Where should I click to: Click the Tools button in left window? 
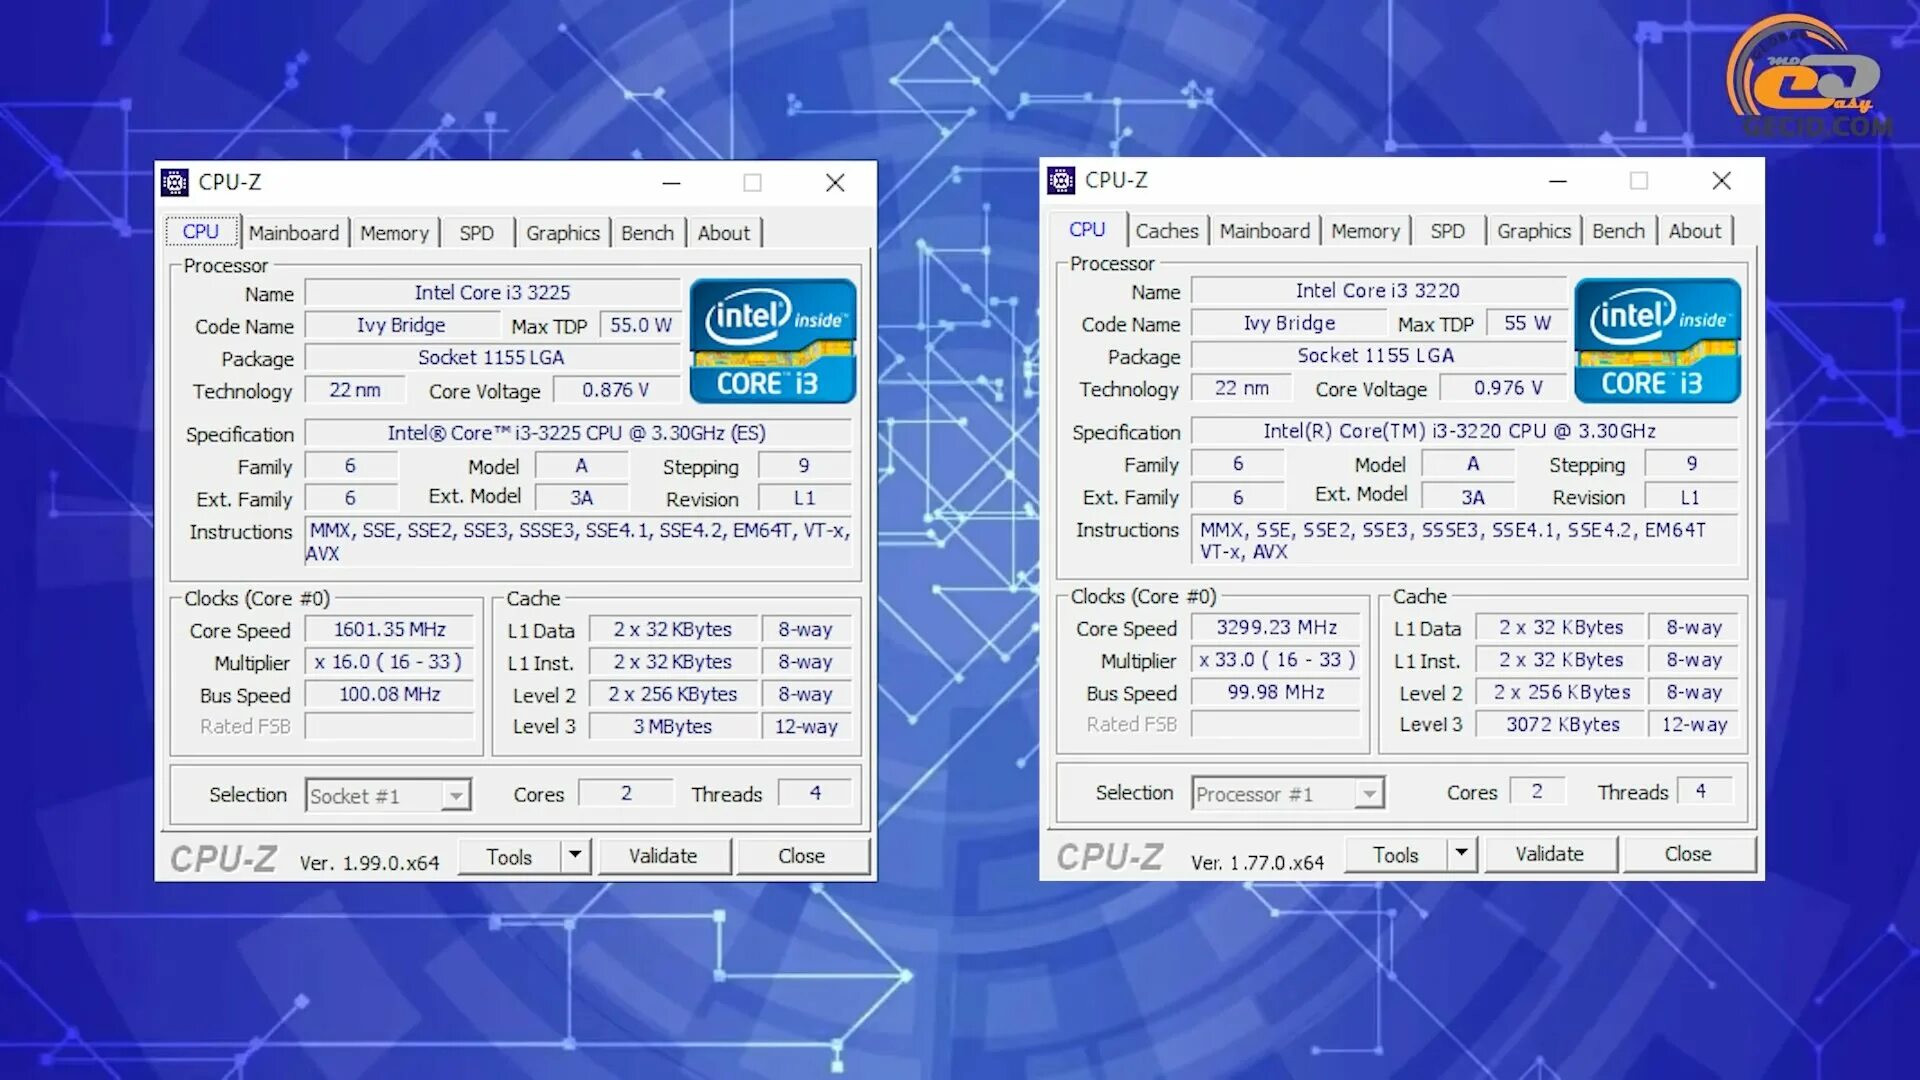tap(509, 857)
